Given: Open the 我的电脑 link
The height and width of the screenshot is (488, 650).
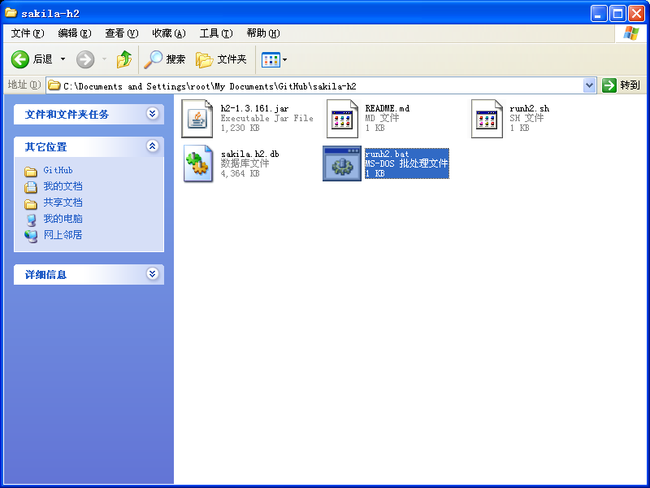Looking at the screenshot, I should click(63, 219).
